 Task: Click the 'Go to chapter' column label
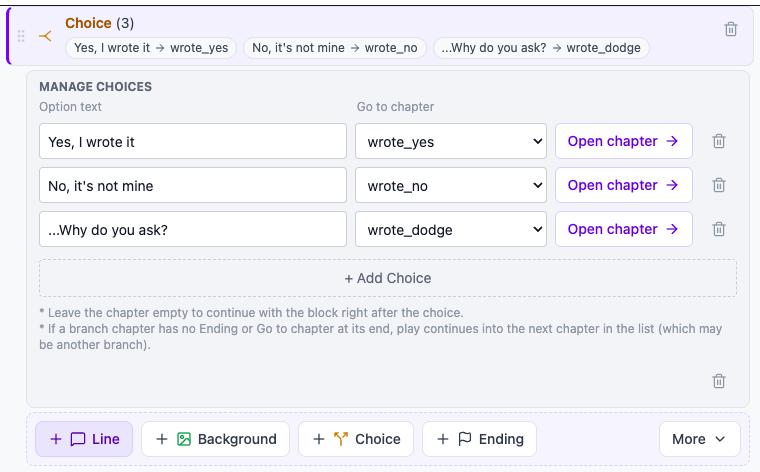pyautogui.click(x=396, y=107)
